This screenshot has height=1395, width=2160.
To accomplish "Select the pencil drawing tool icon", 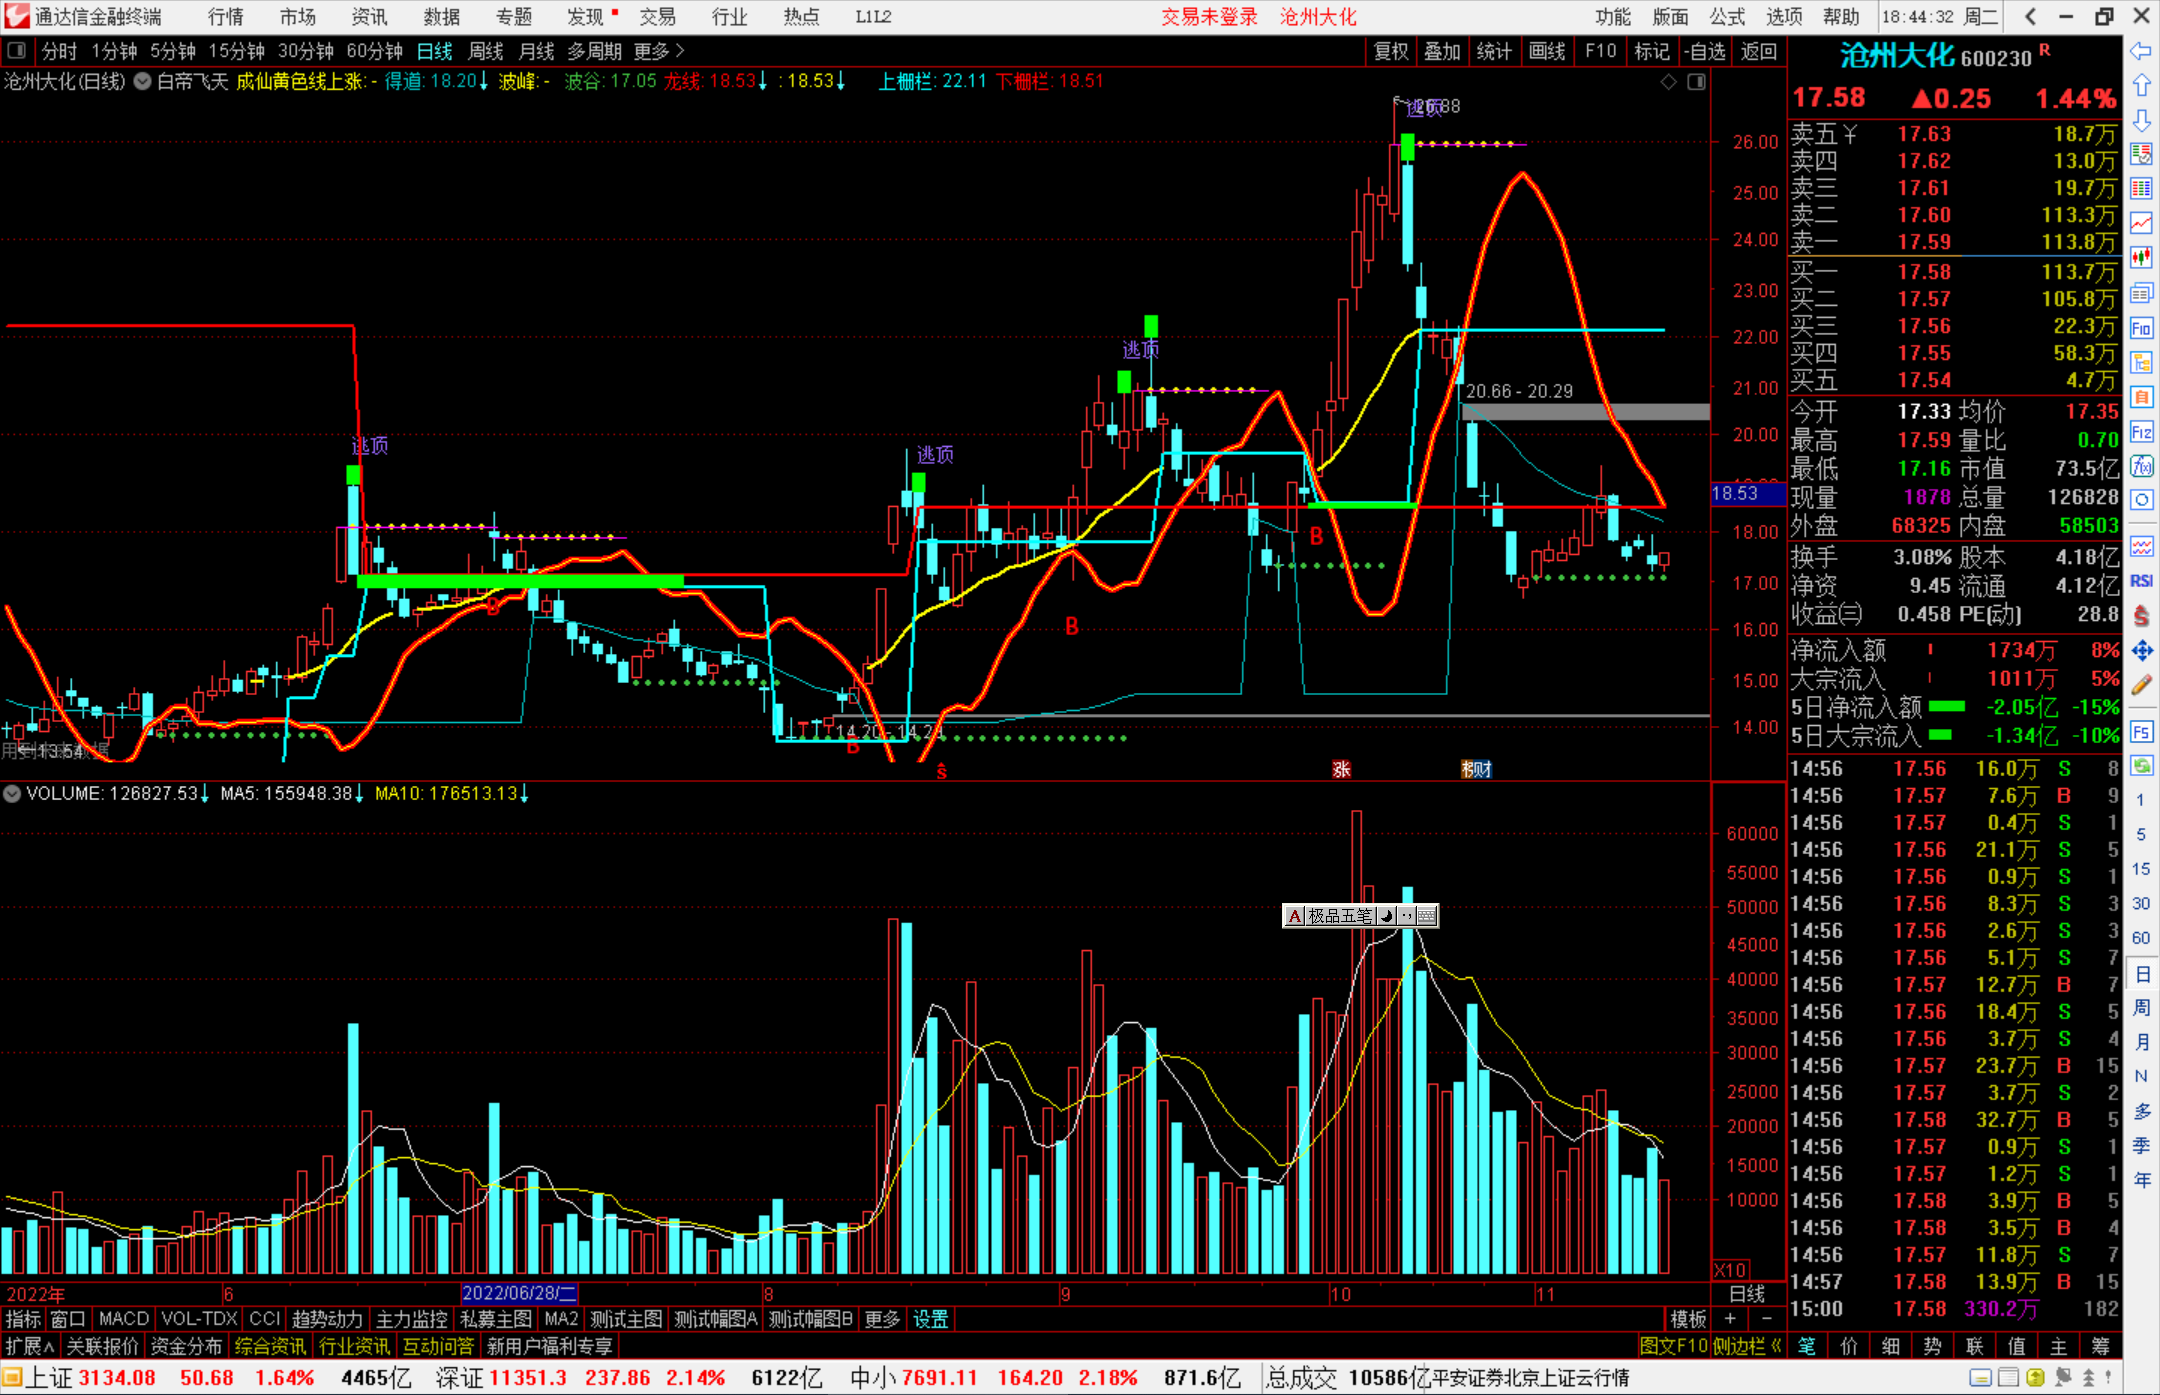I will [2141, 686].
